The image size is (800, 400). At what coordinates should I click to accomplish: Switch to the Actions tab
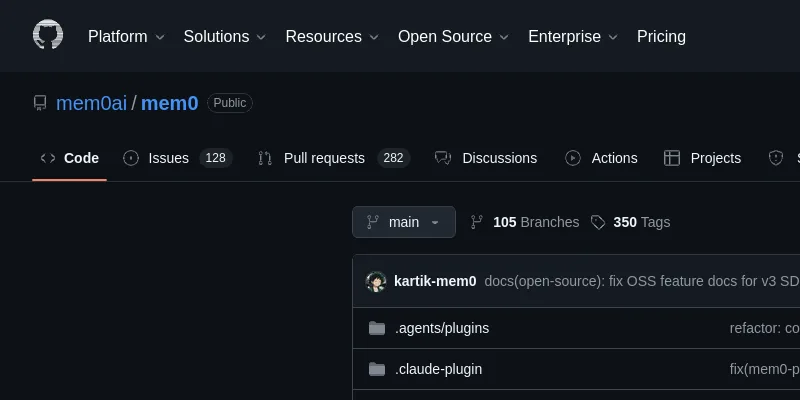coord(601,158)
